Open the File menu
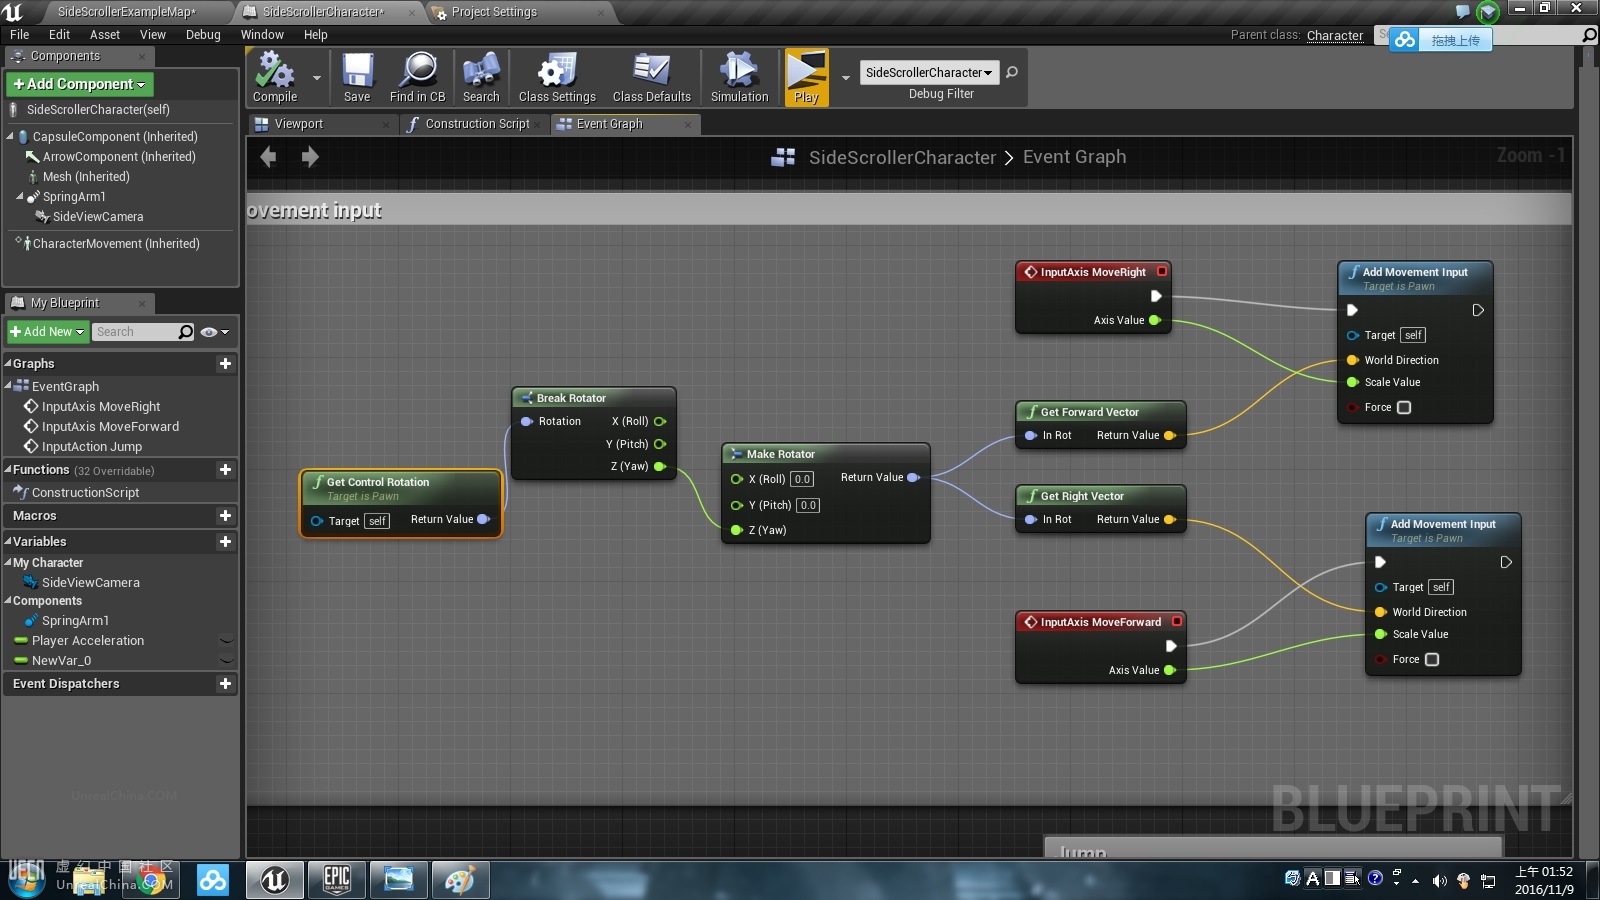The height and width of the screenshot is (900, 1600). coord(20,35)
